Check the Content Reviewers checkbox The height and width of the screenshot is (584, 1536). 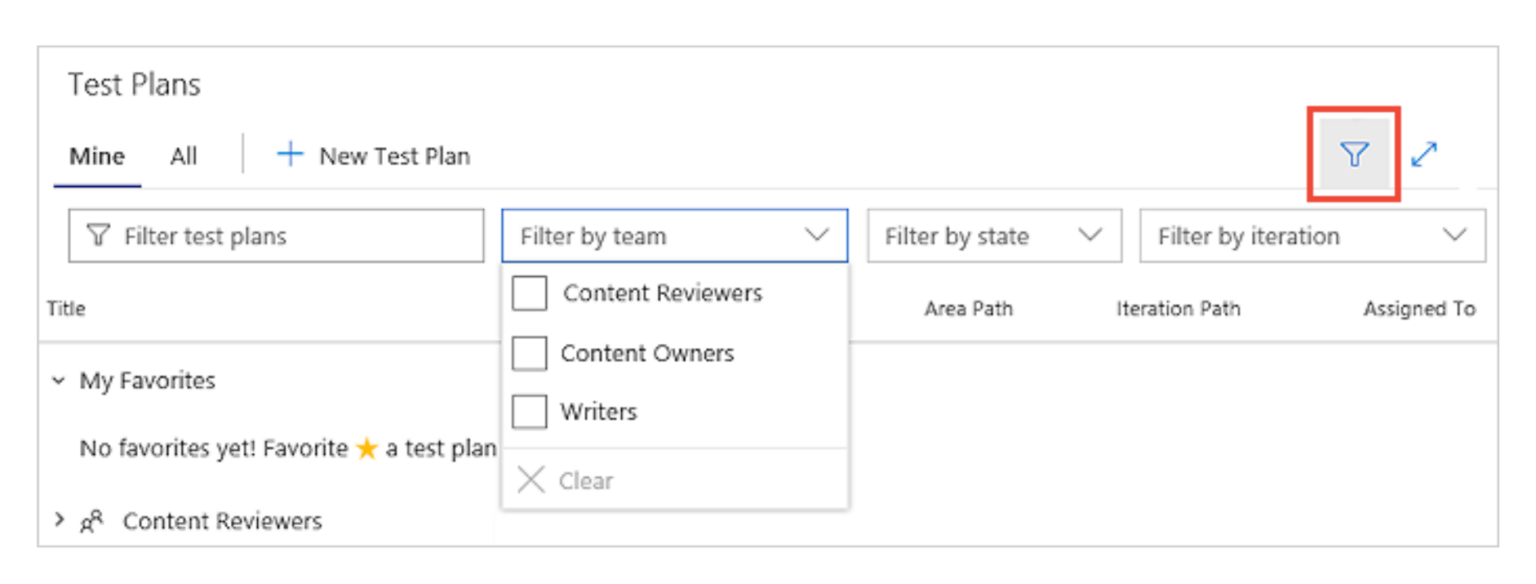[x=530, y=293]
